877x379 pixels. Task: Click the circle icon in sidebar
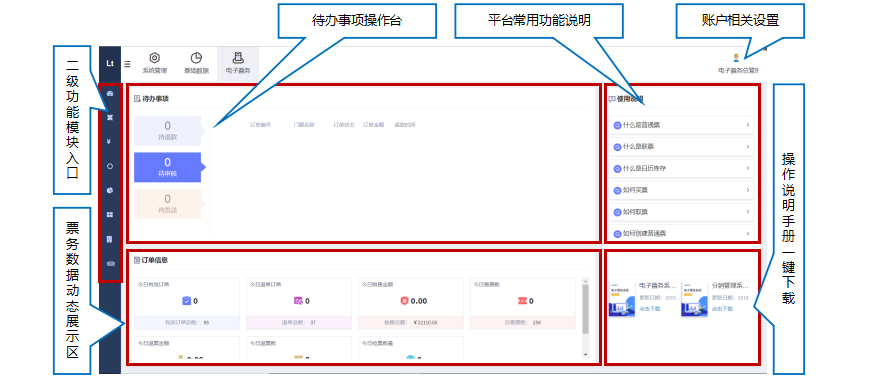110,167
